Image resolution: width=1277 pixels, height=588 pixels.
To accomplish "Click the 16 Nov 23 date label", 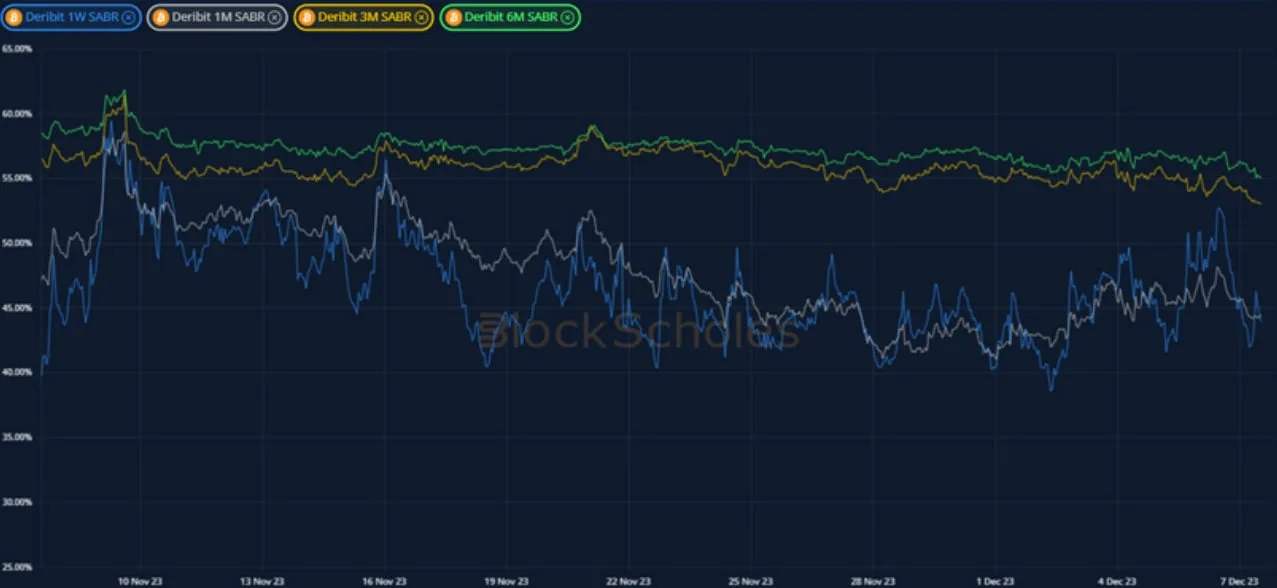I will (x=384, y=581).
